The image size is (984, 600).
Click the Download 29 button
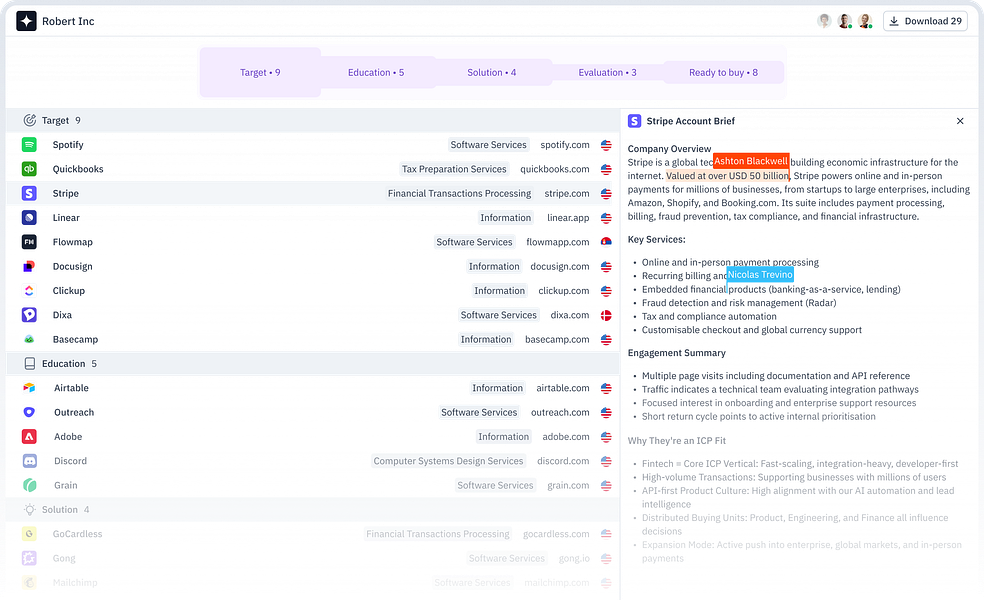coord(926,21)
